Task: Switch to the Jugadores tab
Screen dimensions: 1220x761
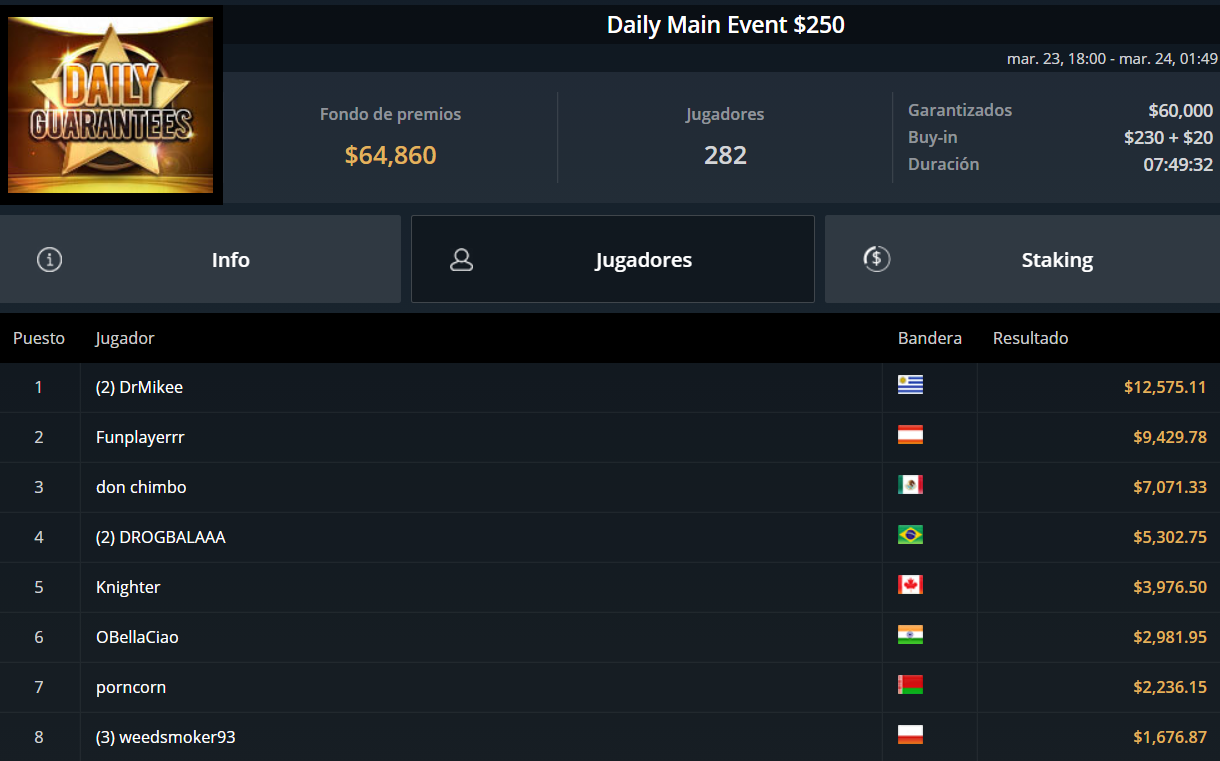Action: (x=613, y=259)
